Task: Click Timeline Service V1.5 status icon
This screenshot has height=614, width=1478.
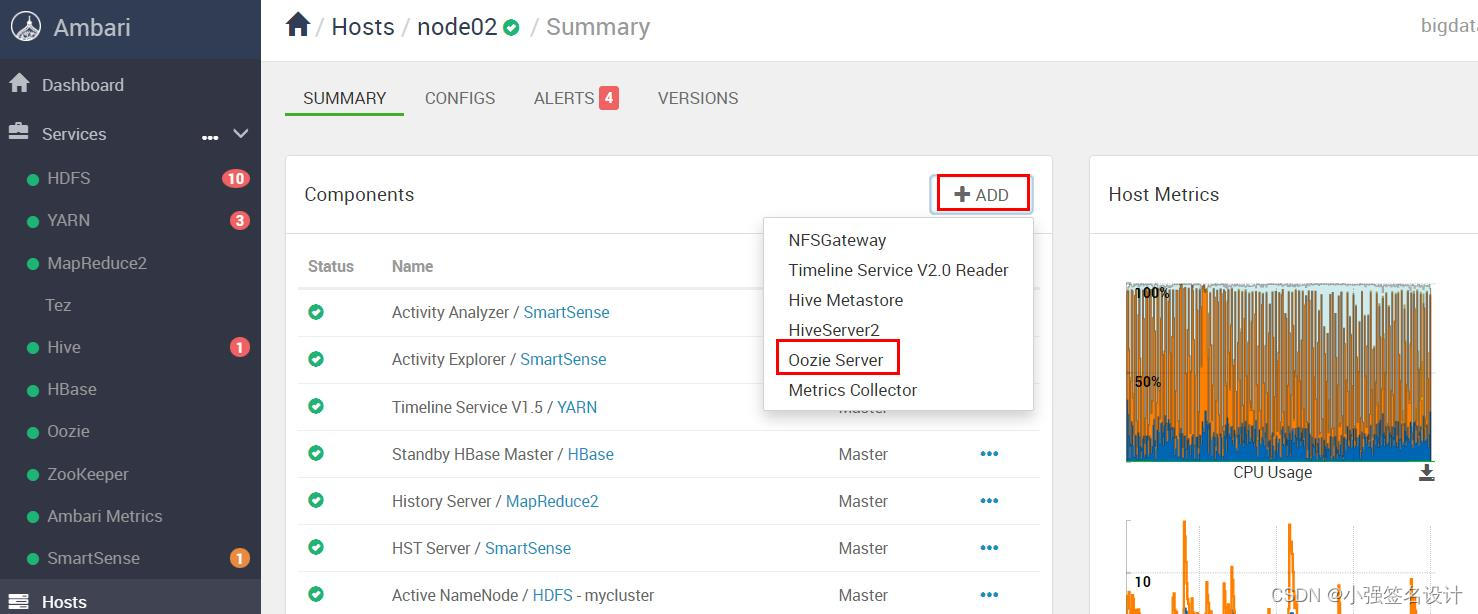Action: point(316,406)
